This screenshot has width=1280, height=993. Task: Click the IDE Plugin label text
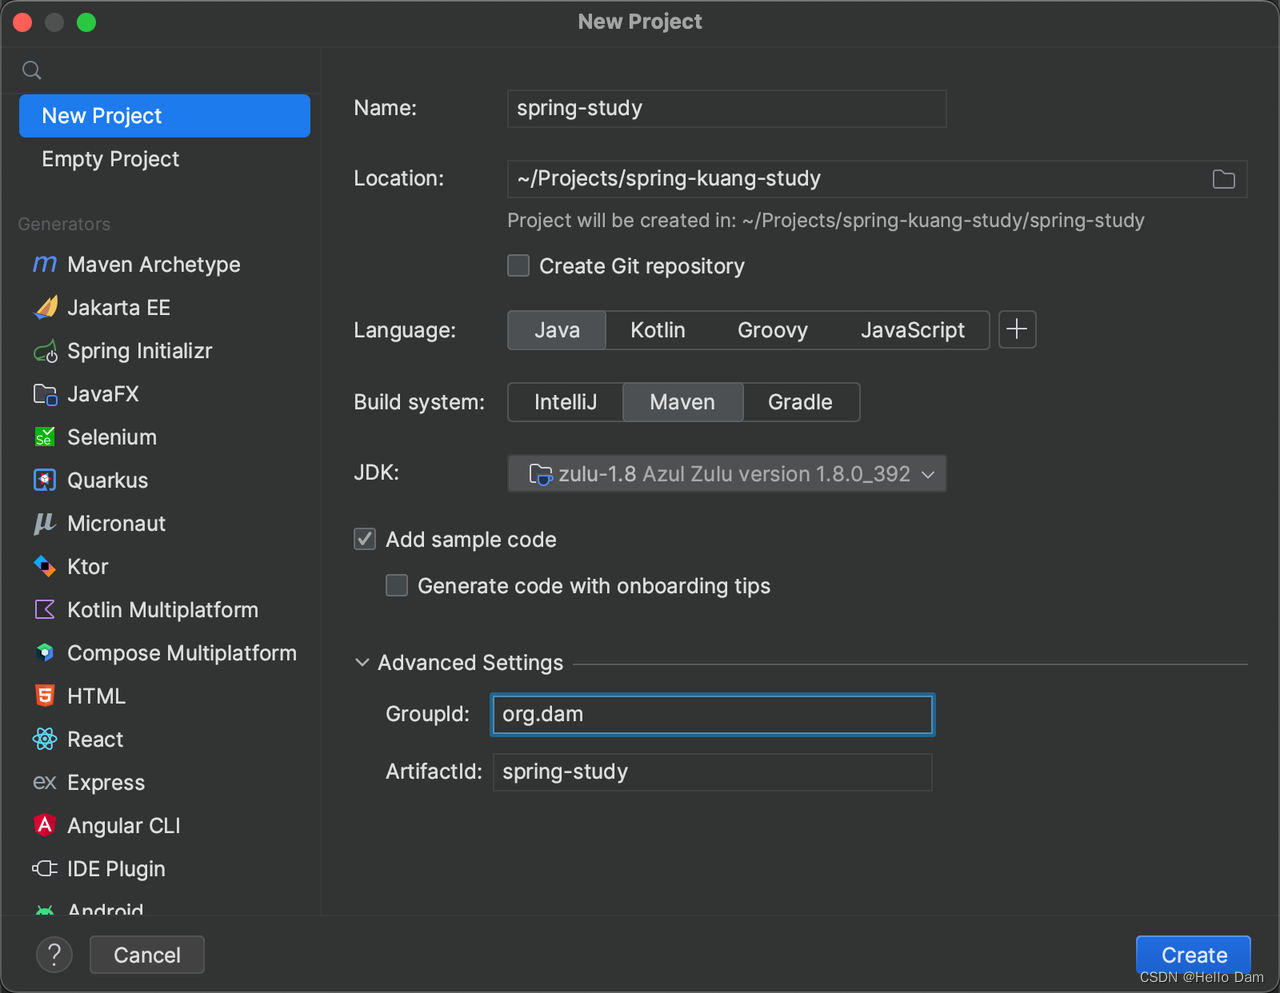click(x=116, y=869)
